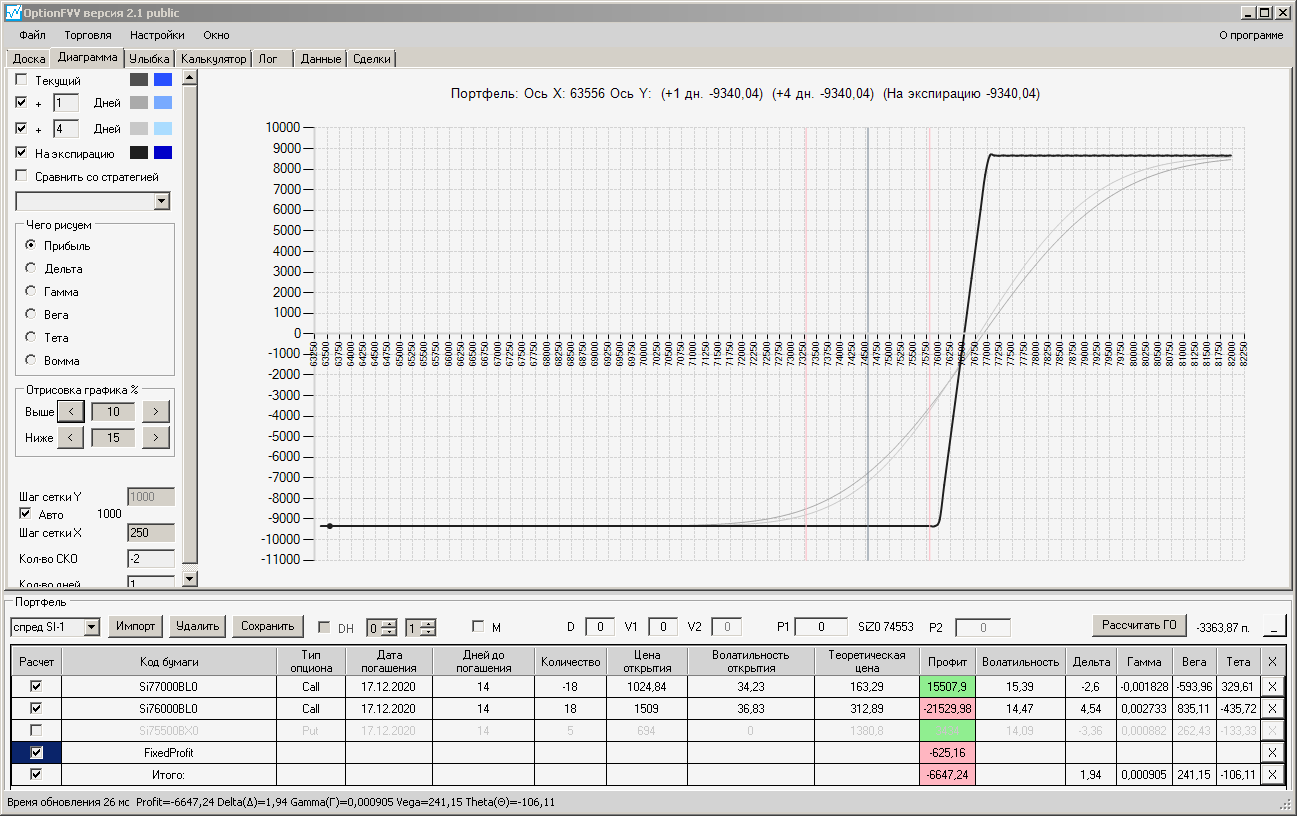Click the DH second spinner arrows
The height and width of the screenshot is (816, 1297).
click(428, 627)
